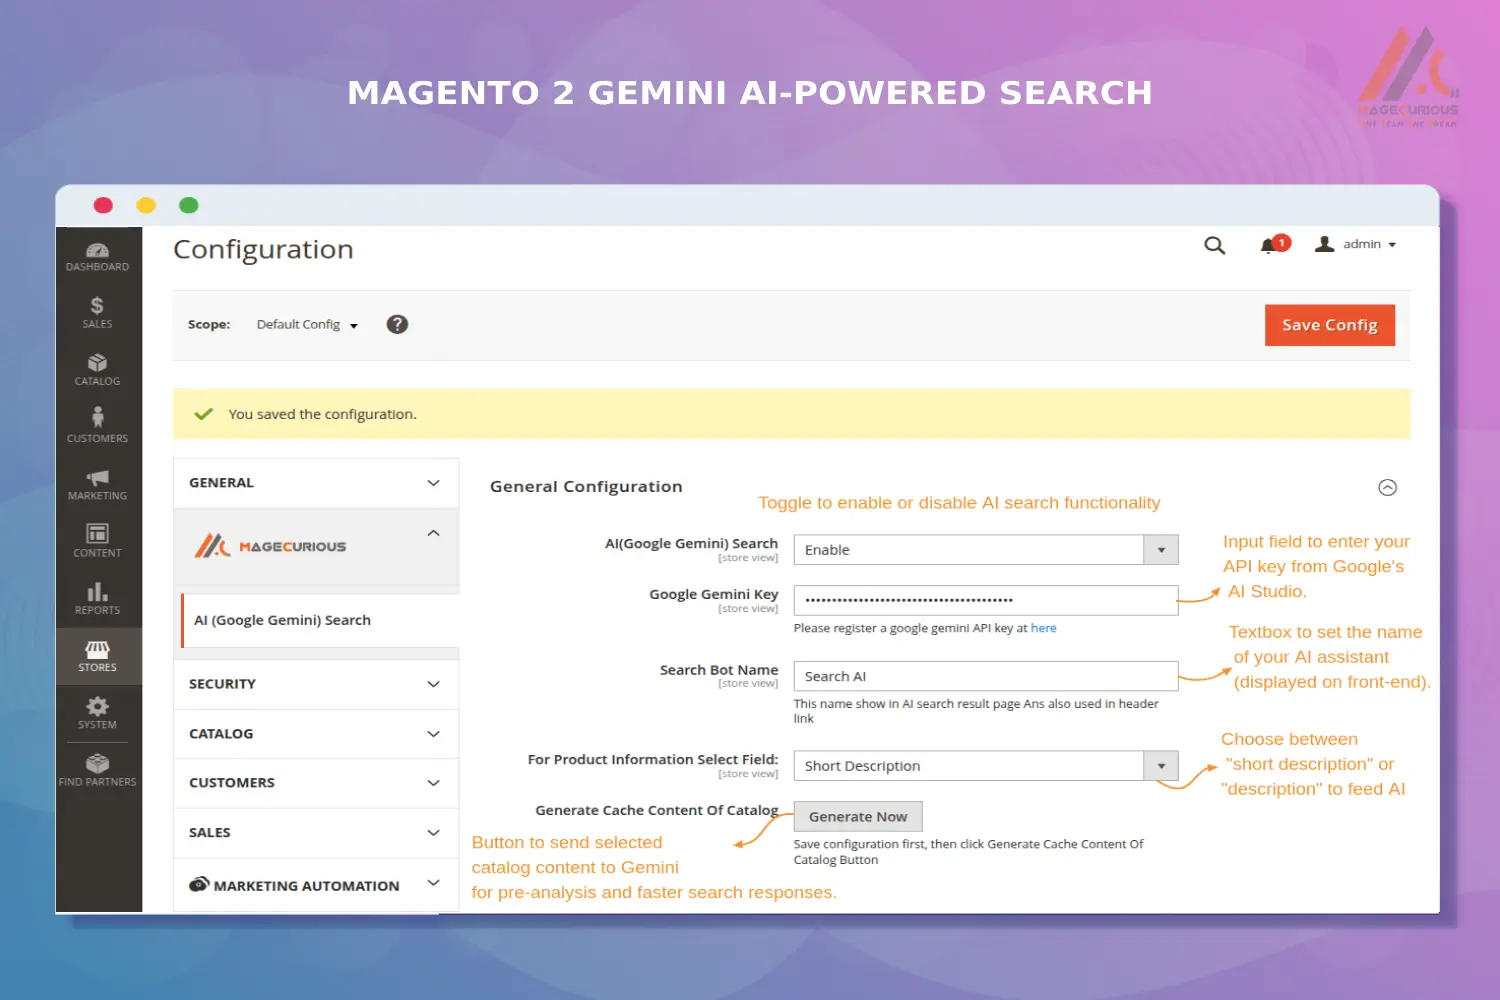Expand the SECURITY configuration section
The image size is (1500, 1000).
(315, 683)
